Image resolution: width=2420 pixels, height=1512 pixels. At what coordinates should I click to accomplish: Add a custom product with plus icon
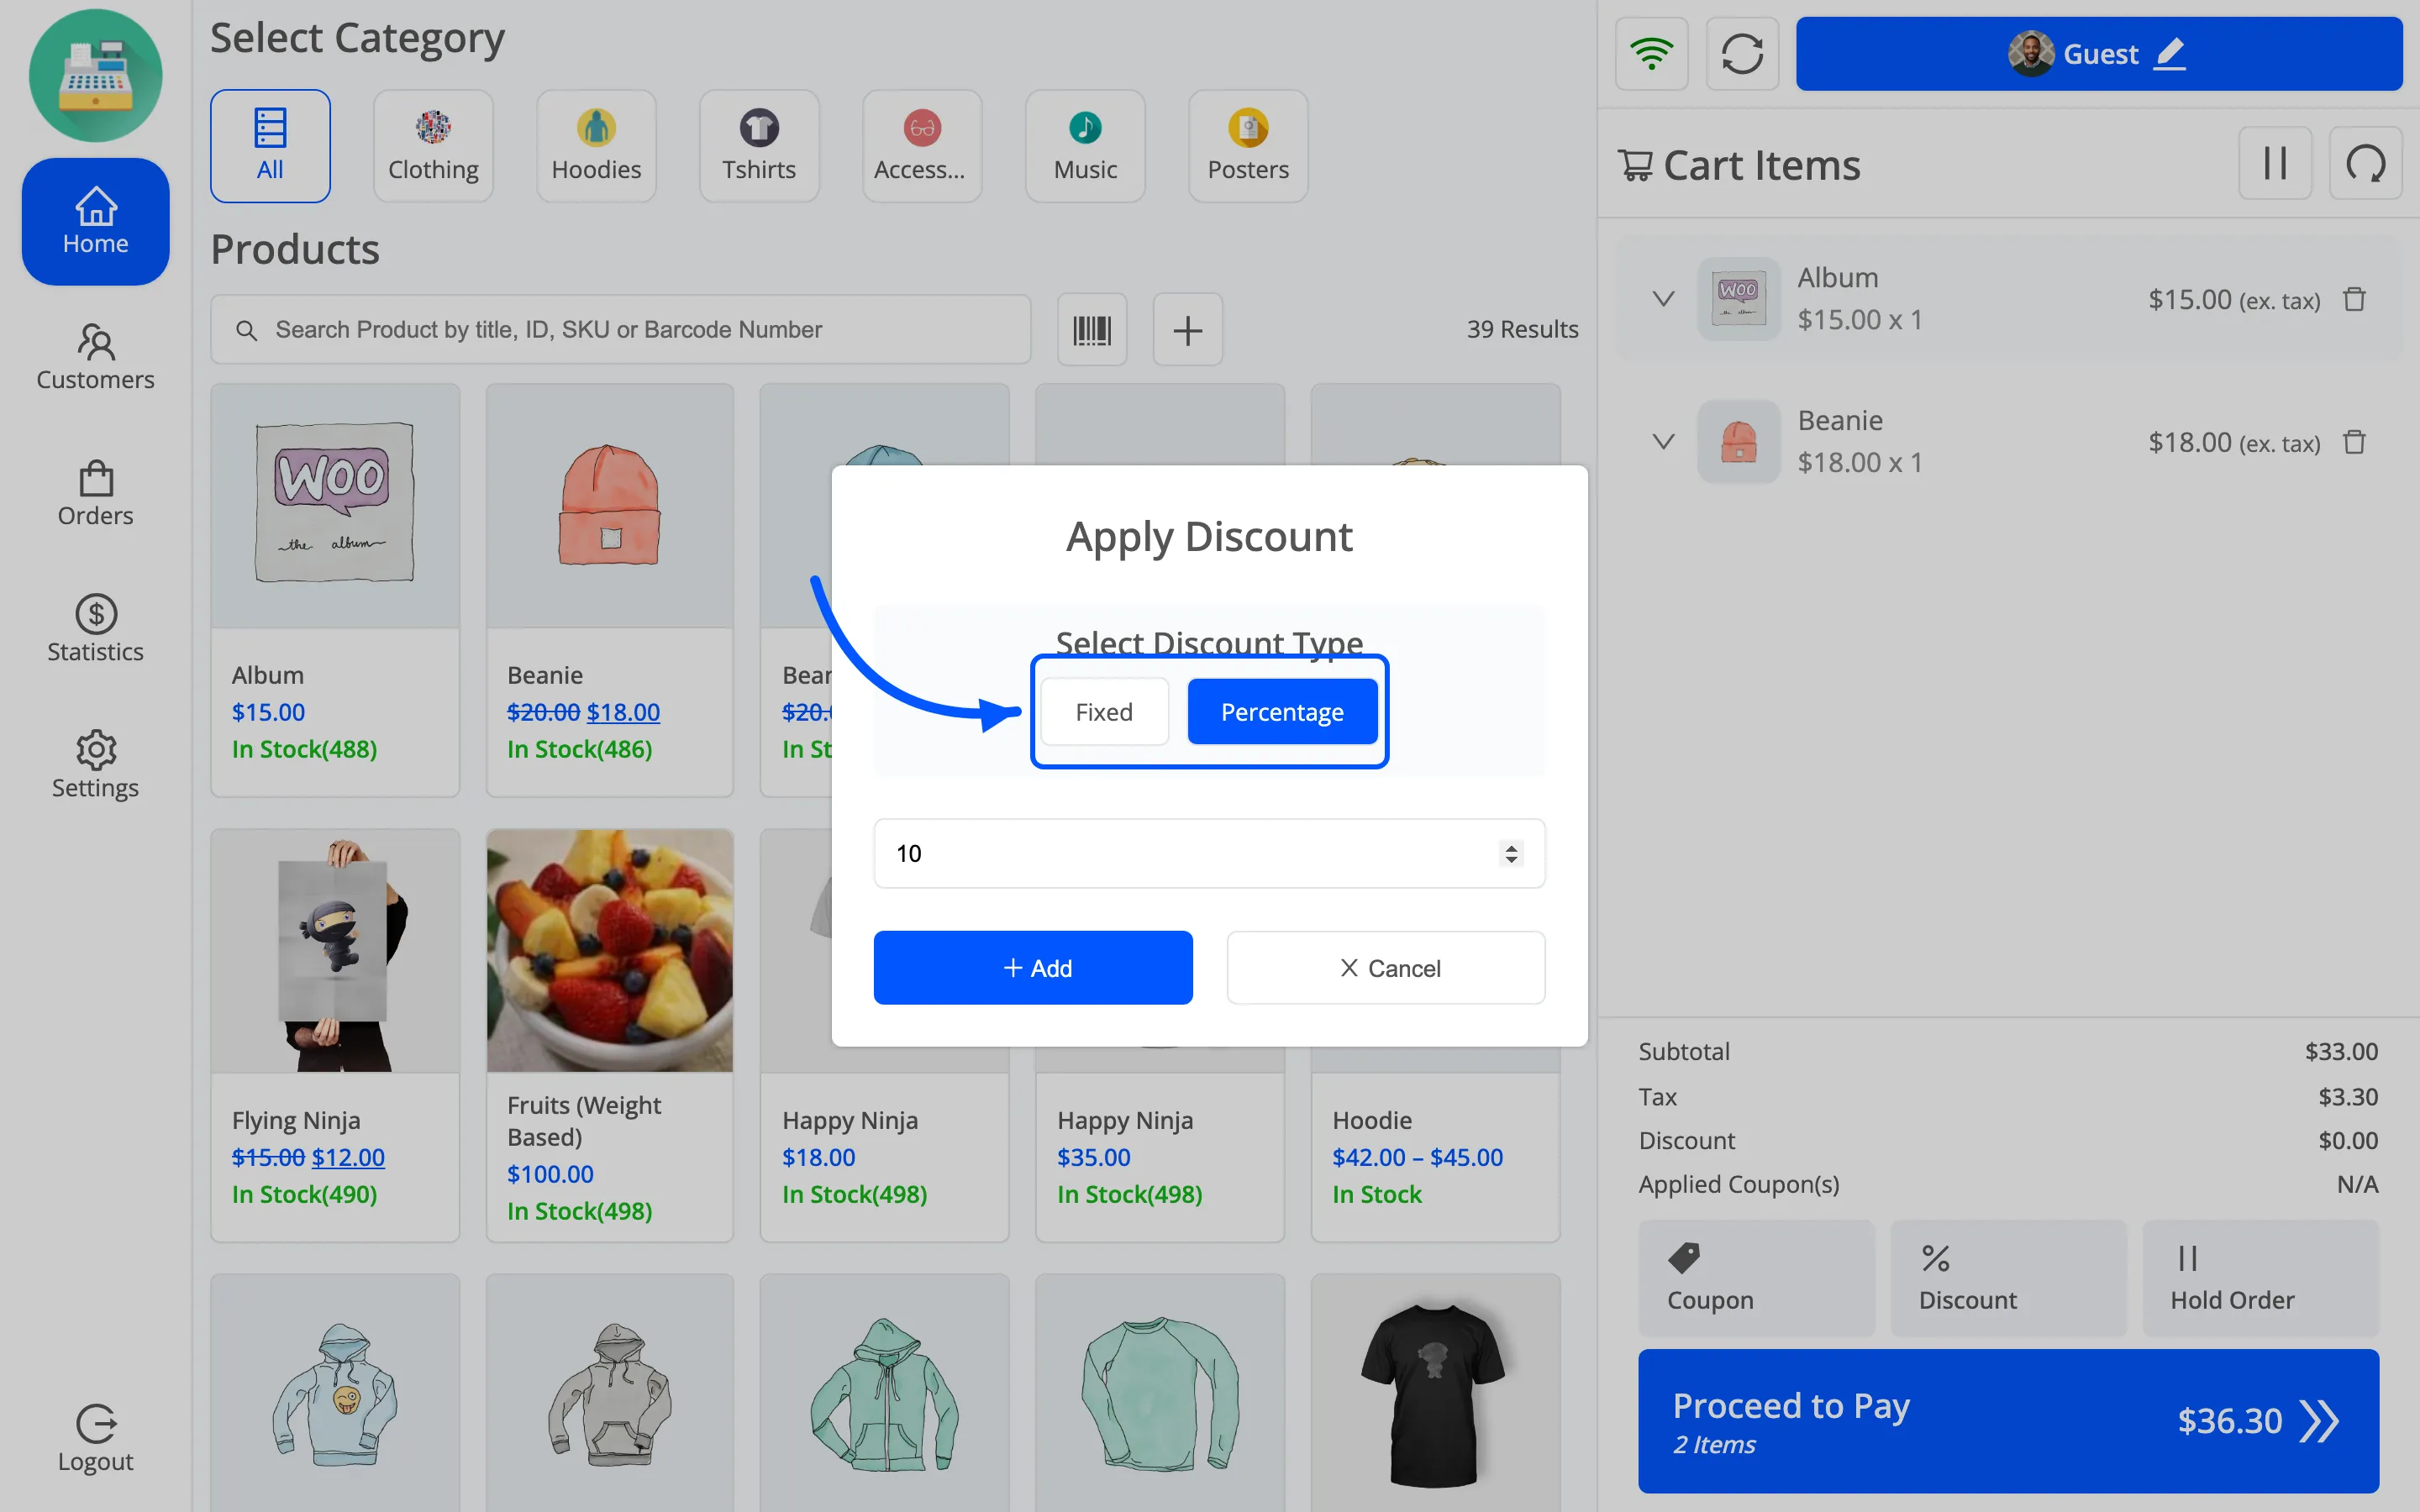click(1187, 329)
